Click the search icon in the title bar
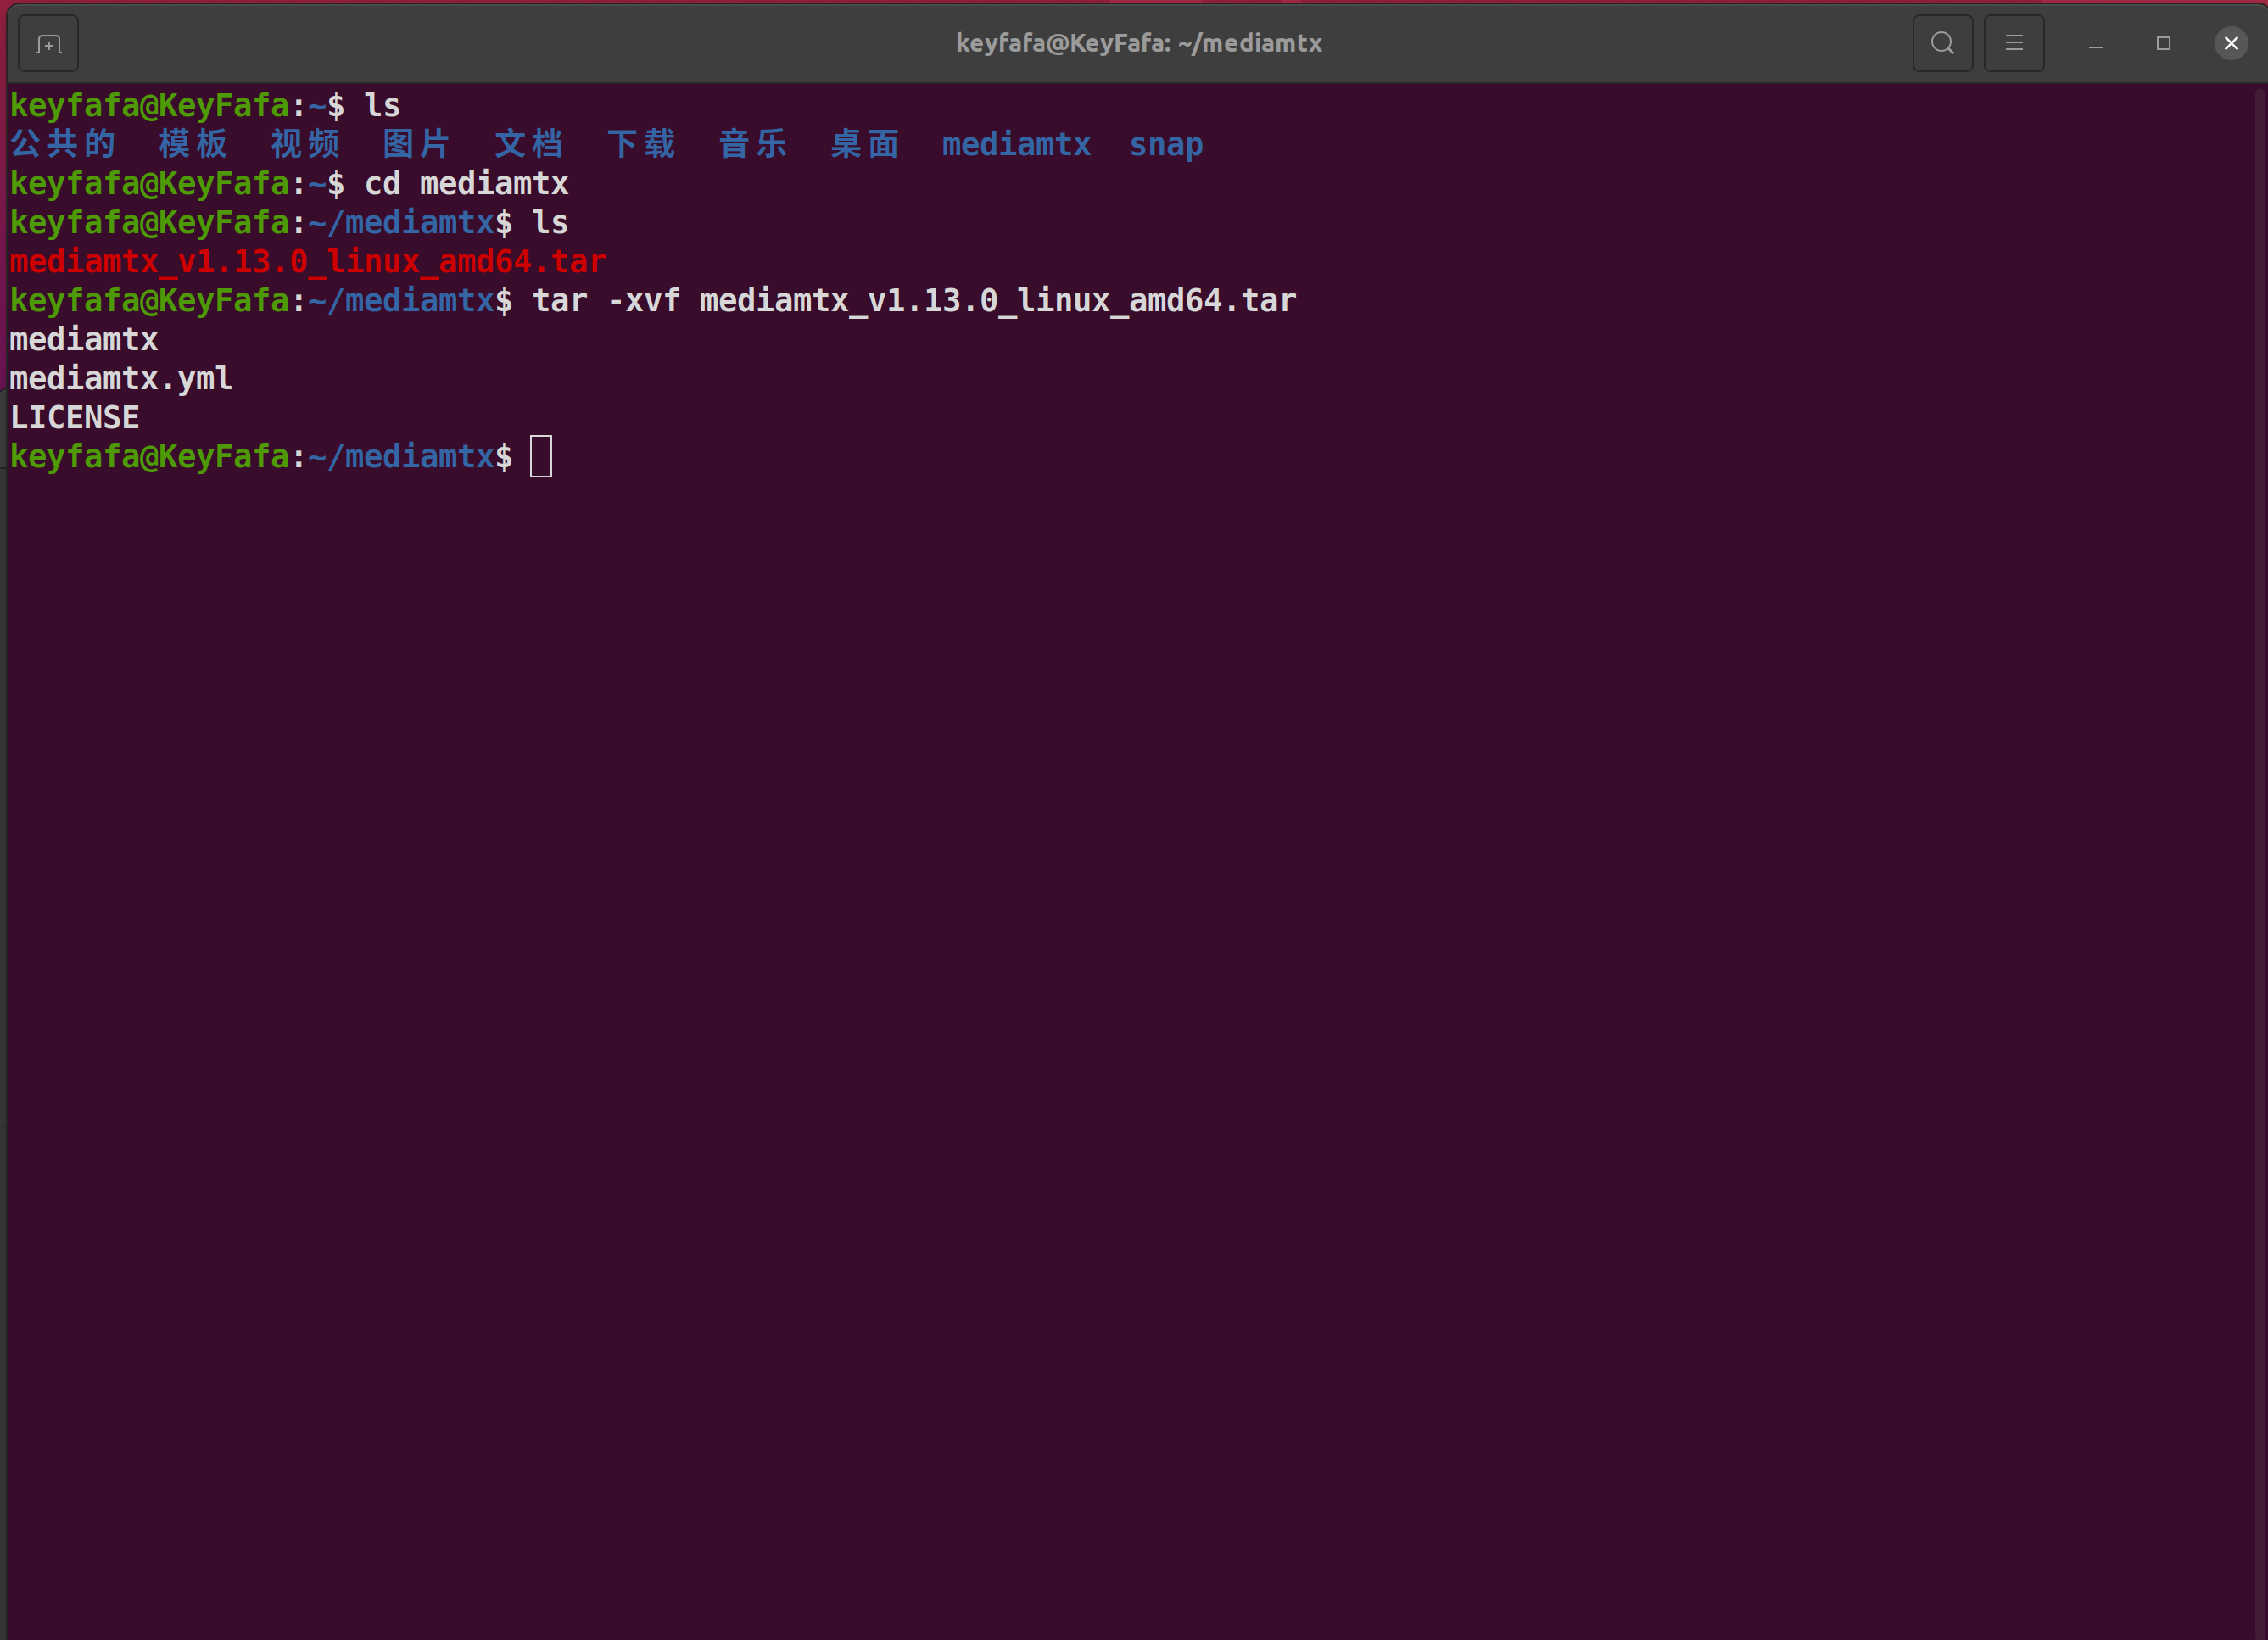Viewport: 2268px width, 1640px height. point(1943,43)
